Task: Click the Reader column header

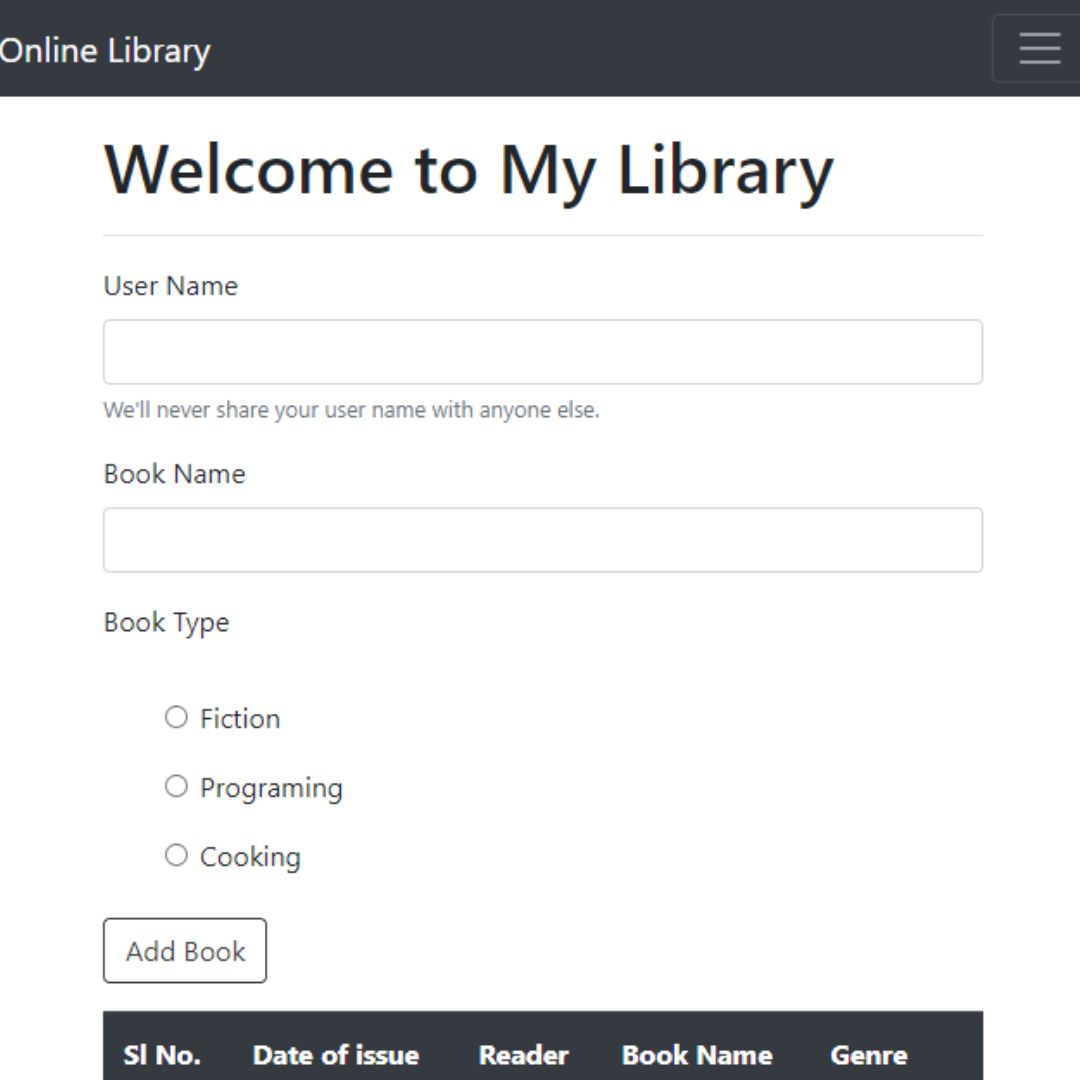Action: click(523, 1055)
